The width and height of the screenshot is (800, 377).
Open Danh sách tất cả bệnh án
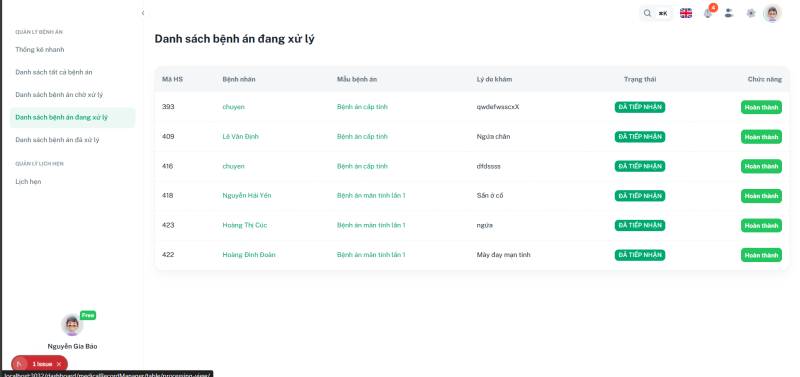72,72
